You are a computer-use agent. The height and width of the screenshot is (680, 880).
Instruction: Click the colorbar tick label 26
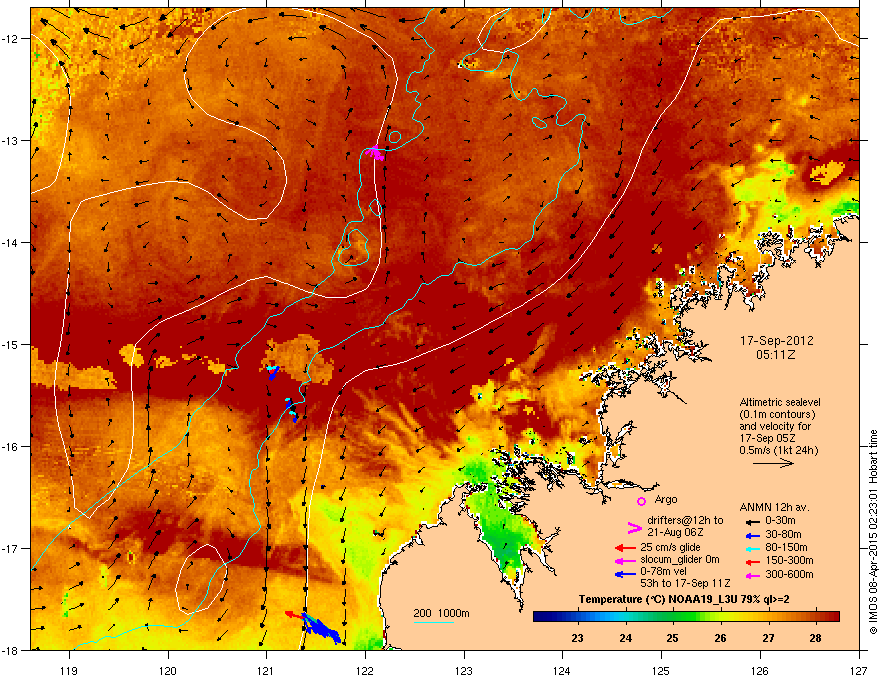(x=720, y=638)
